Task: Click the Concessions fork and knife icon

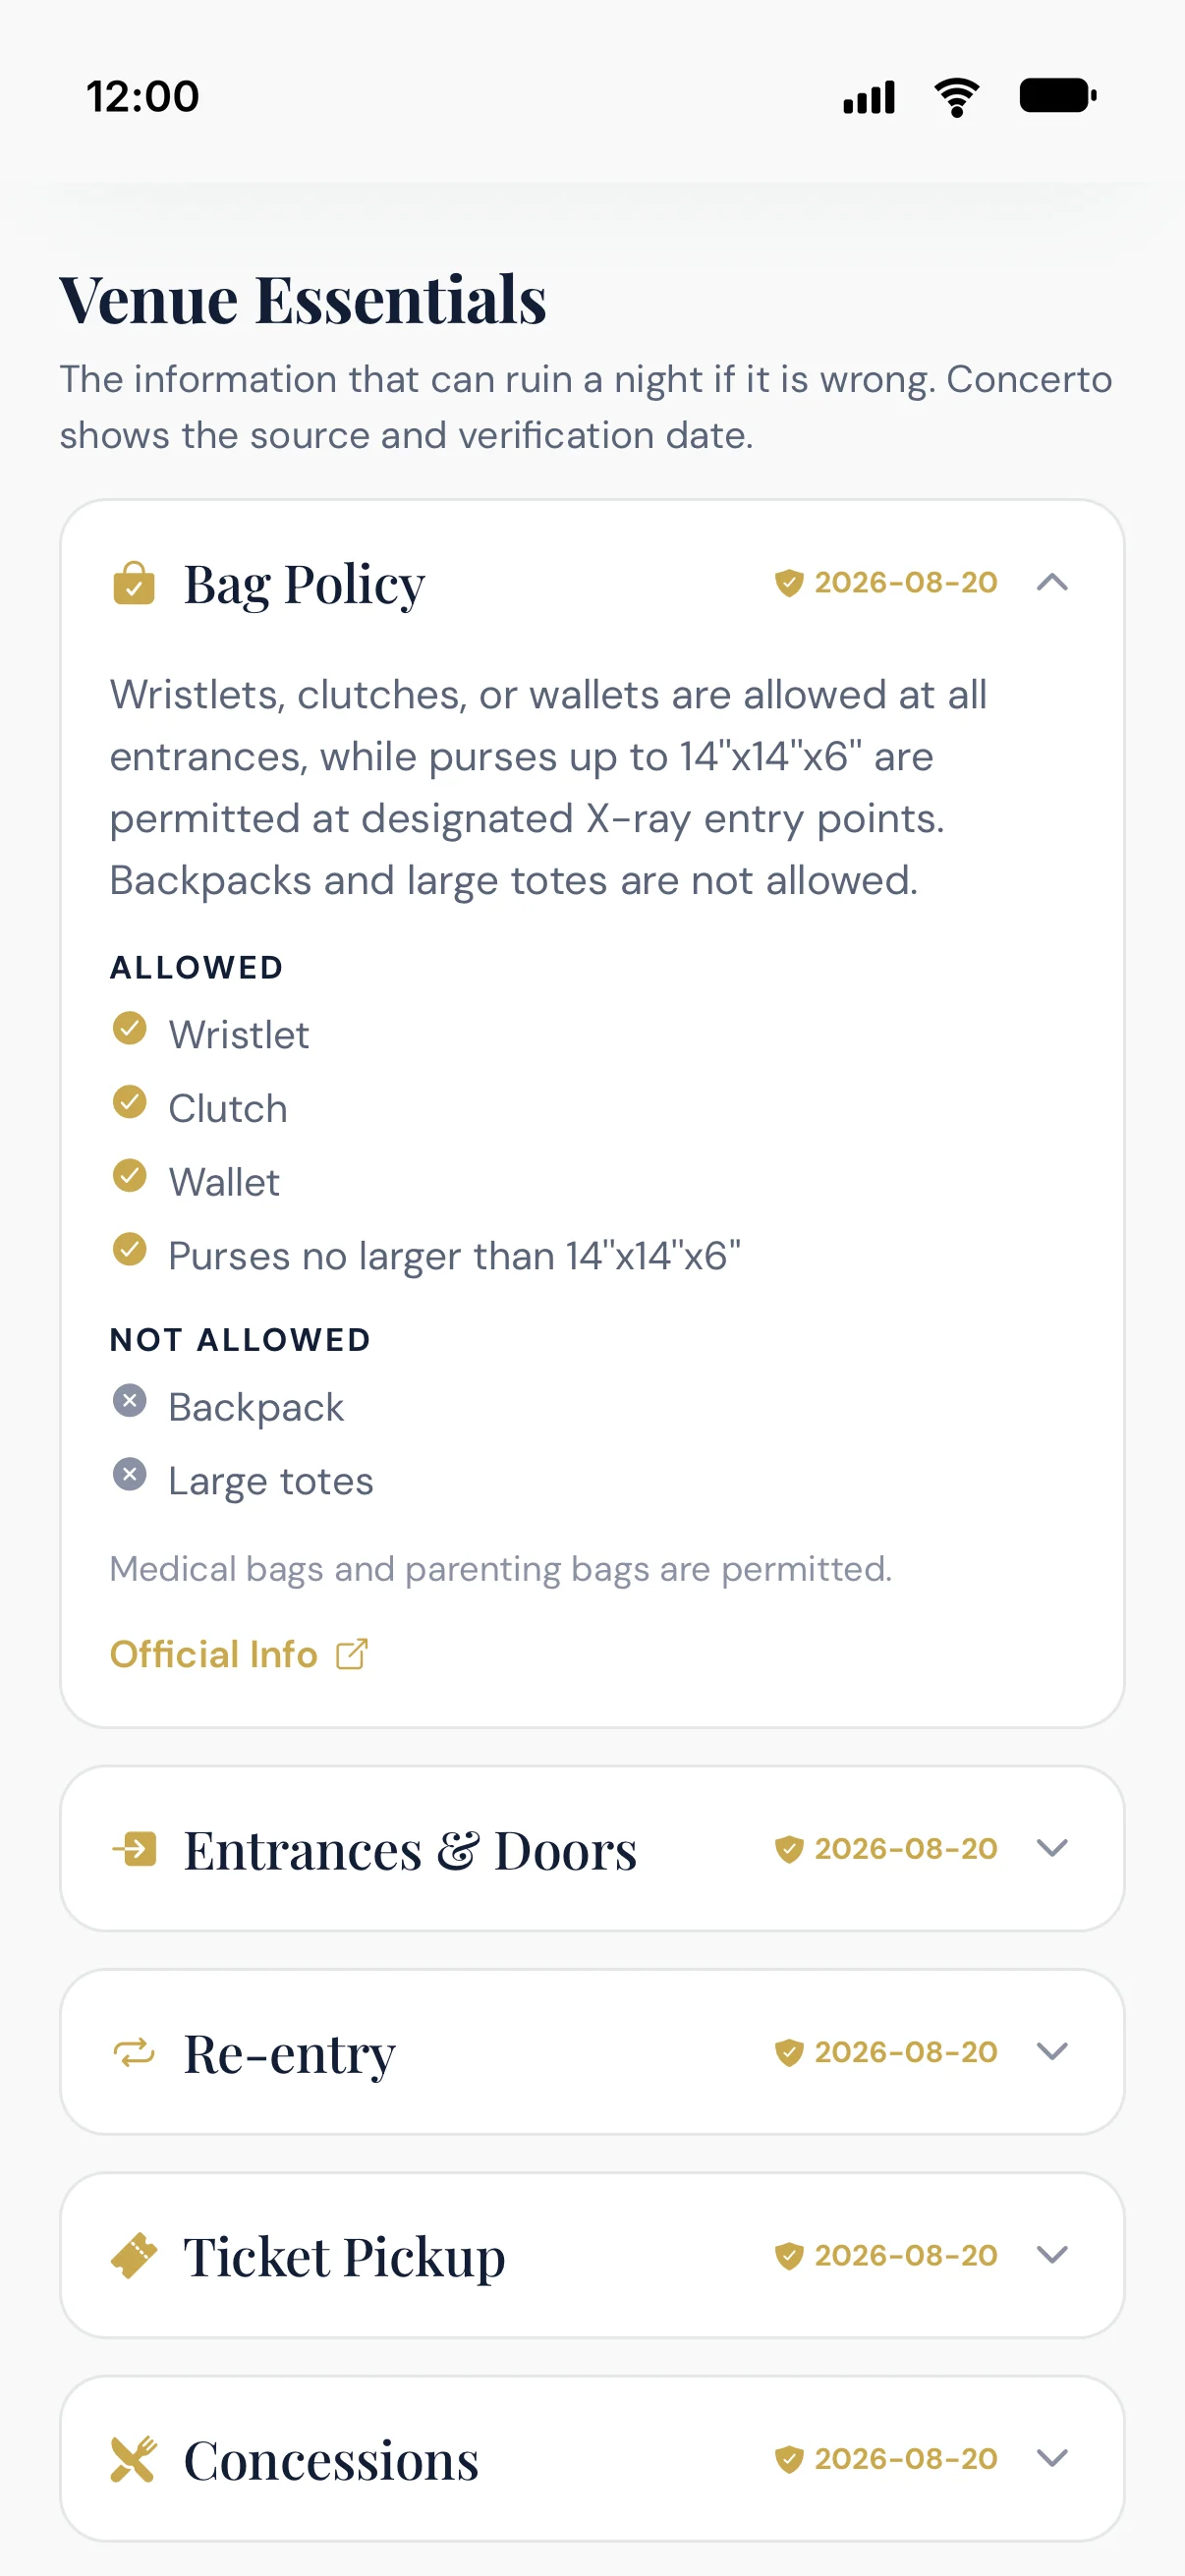Action: [133, 2458]
